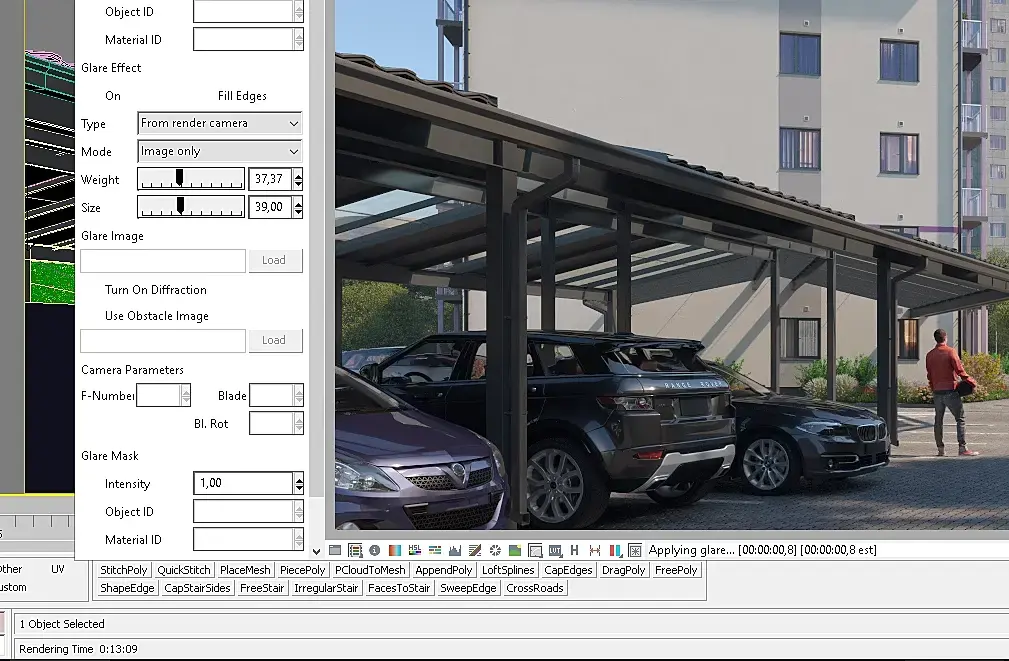Click the chevron below the panel scrollbar
Image resolution: width=1009 pixels, height=661 pixels.
(x=317, y=551)
